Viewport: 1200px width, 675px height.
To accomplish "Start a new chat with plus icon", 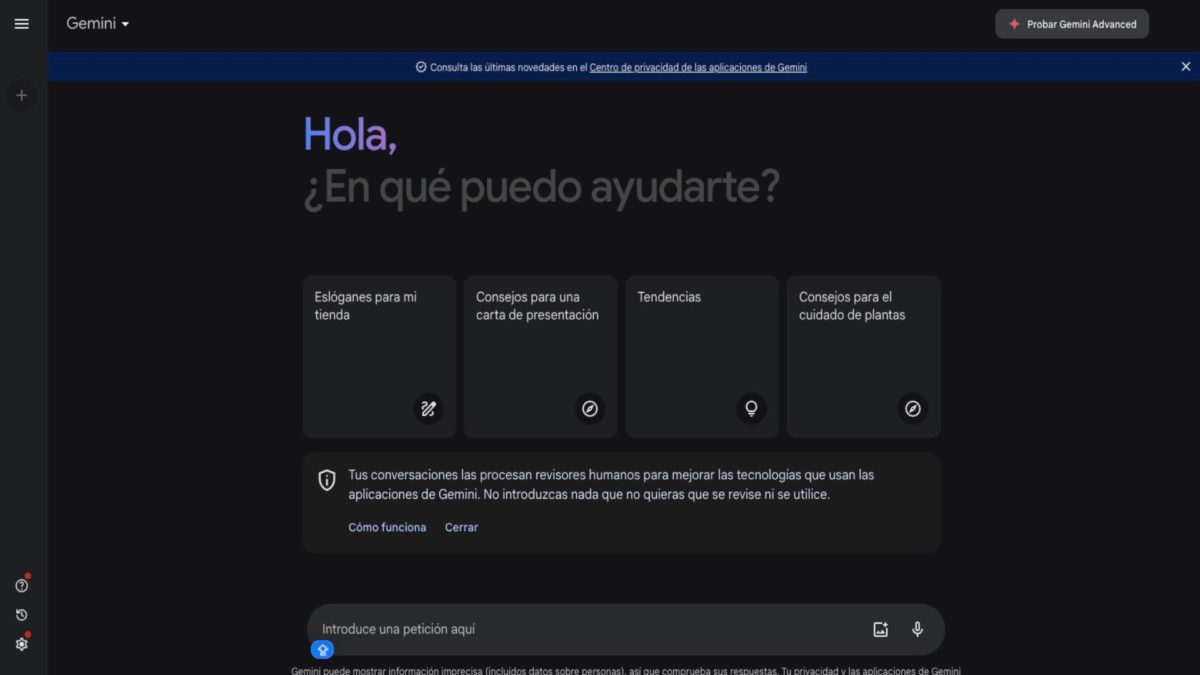I will click(21, 96).
